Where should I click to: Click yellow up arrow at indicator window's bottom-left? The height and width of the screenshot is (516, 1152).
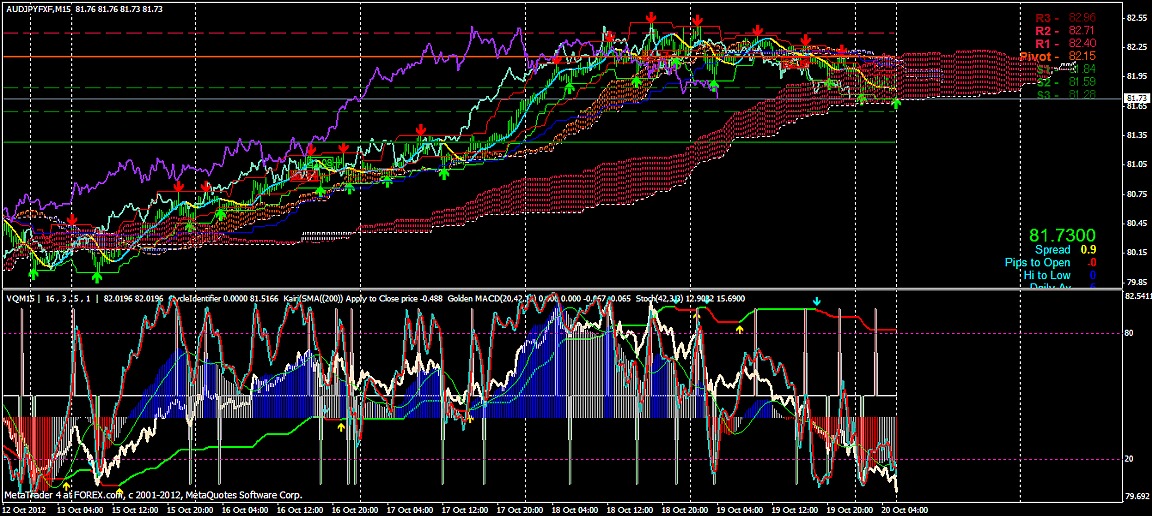pos(67,484)
